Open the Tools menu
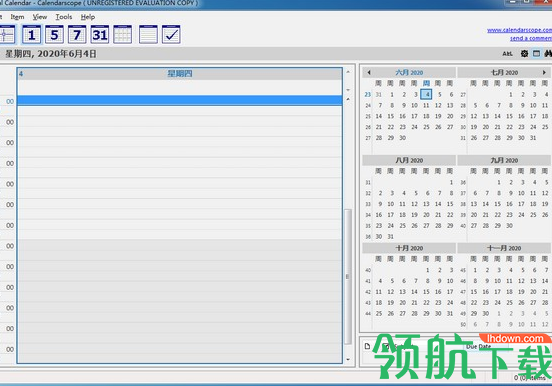The height and width of the screenshot is (386, 552). (x=64, y=17)
